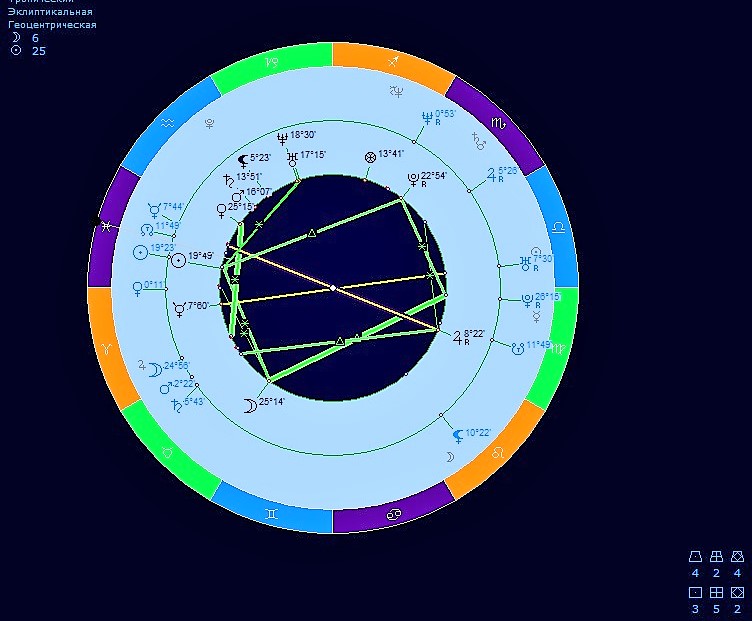Click the blue Lilith glyph at 10°22'

coord(458,436)
